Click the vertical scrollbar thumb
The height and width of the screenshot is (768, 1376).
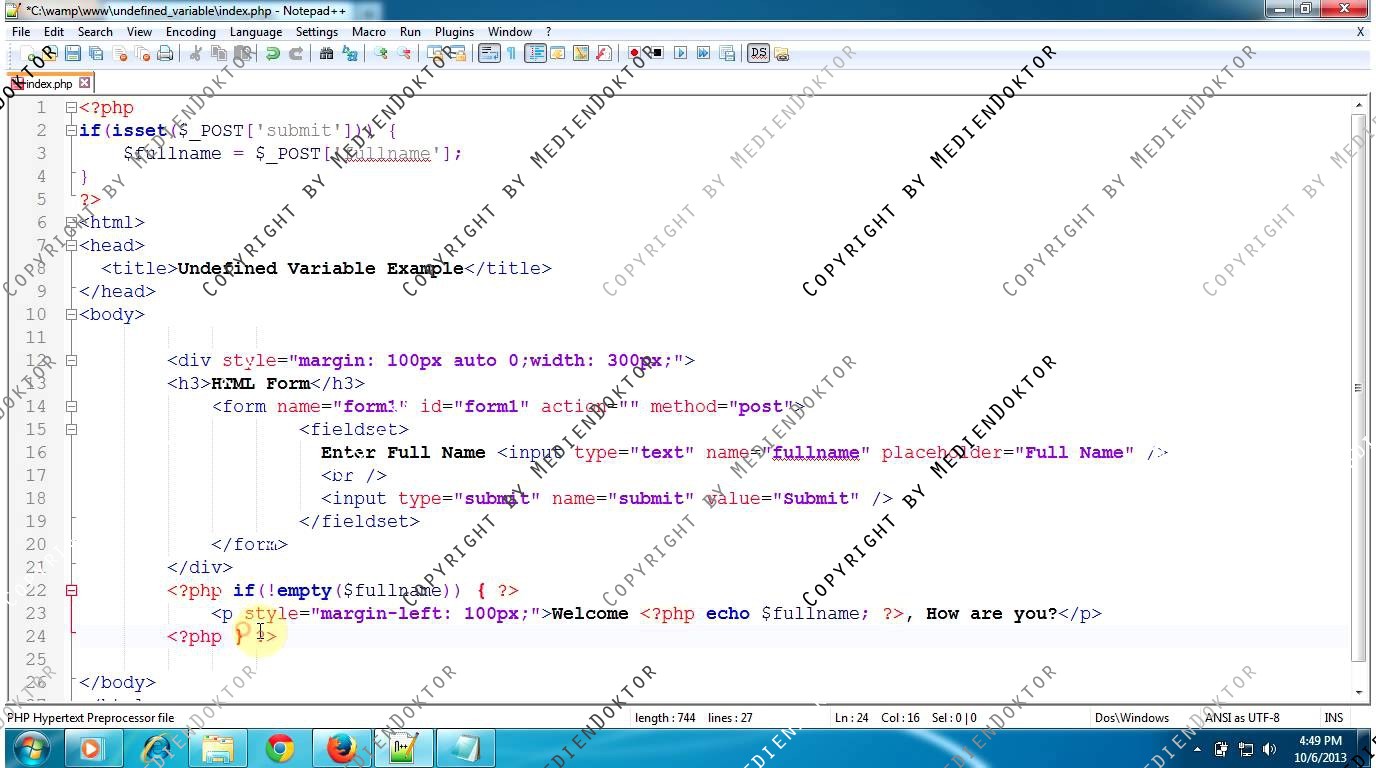(1358, 388)
